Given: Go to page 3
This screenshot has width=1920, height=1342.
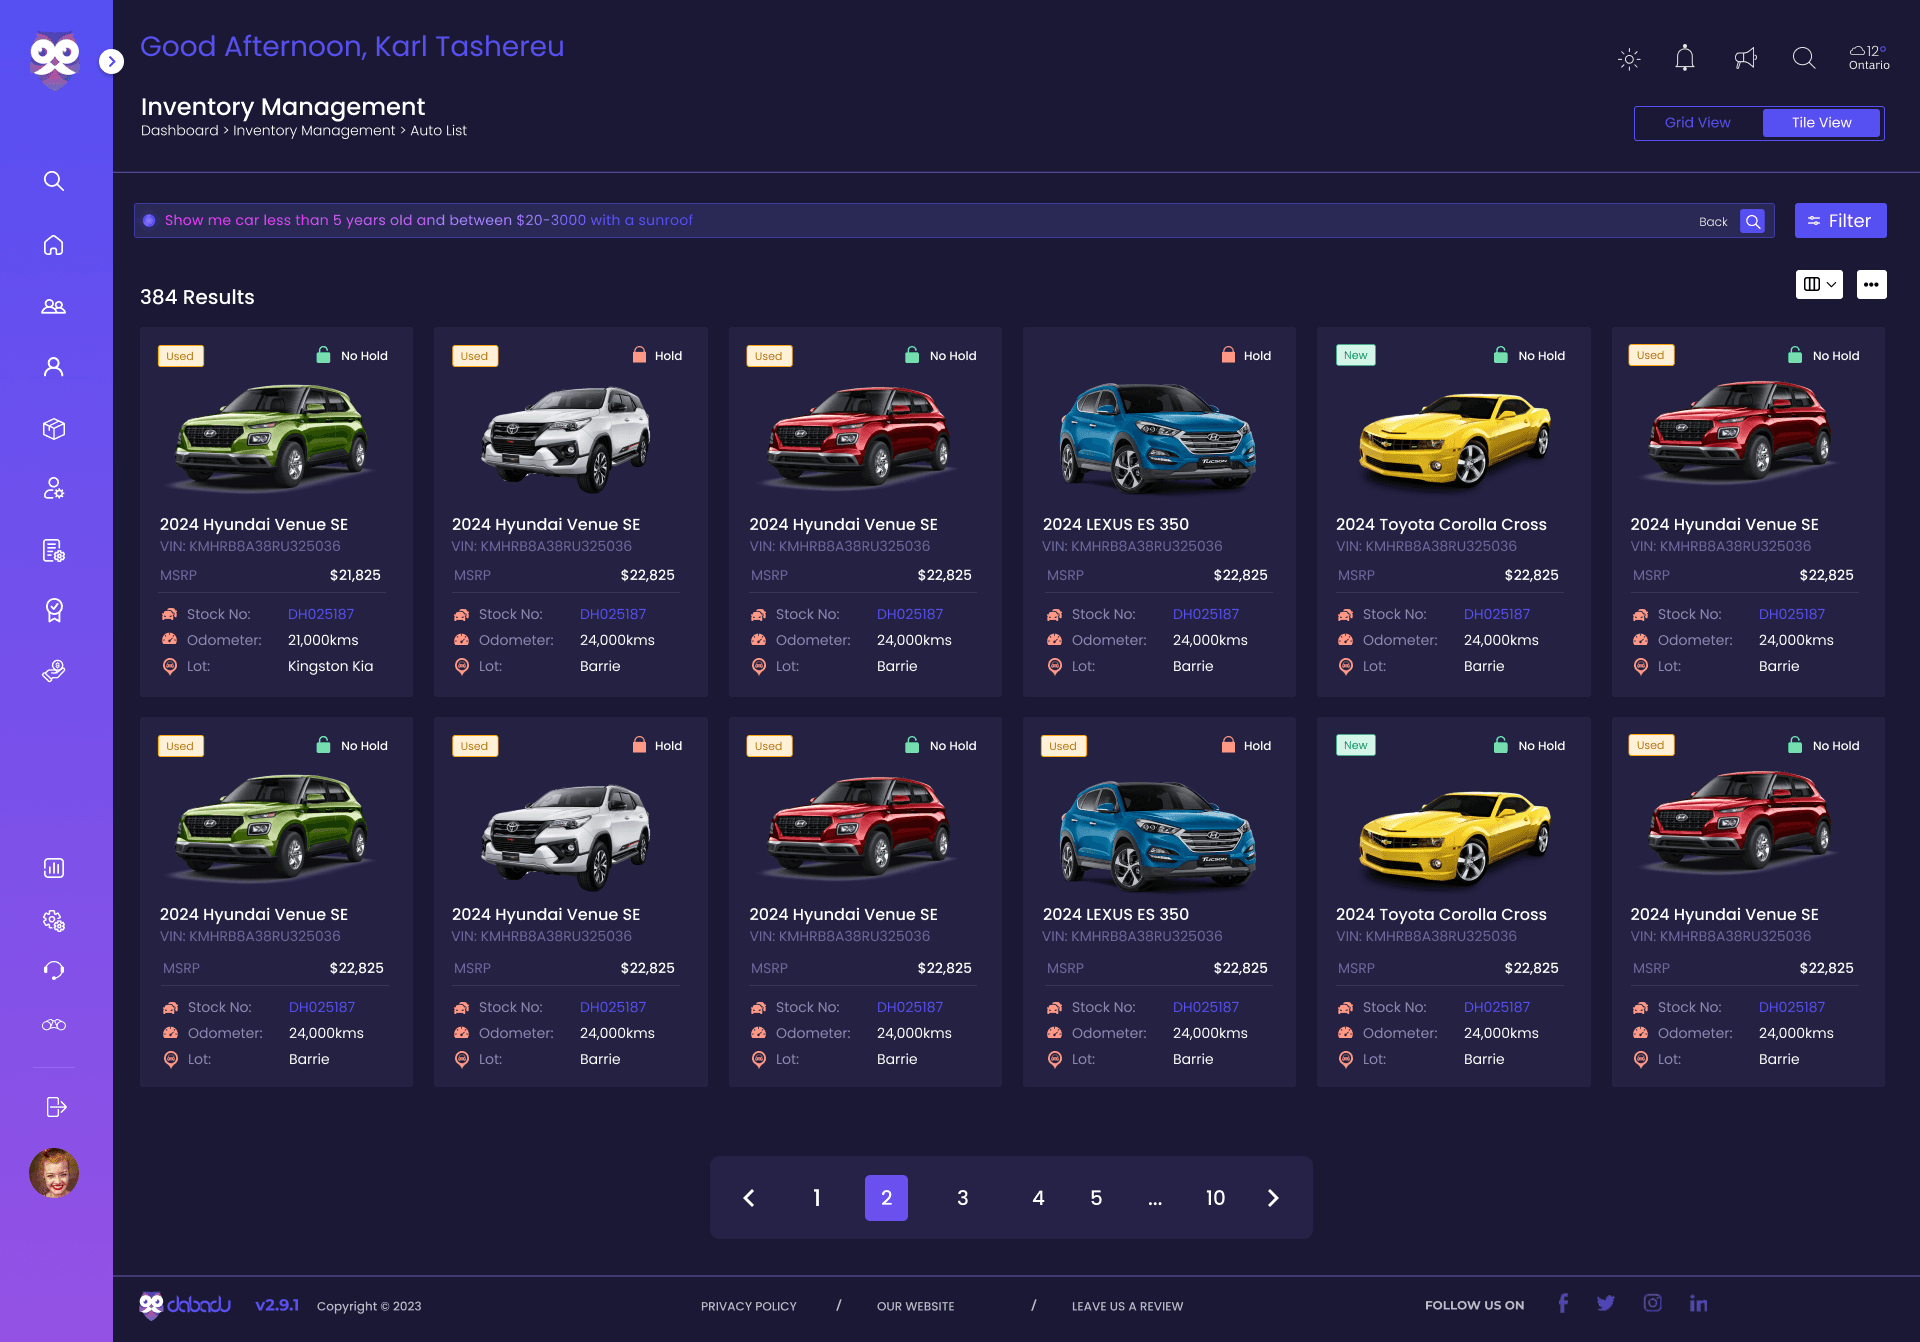Looking at the screenshot, I should (x=962, y=1198).
